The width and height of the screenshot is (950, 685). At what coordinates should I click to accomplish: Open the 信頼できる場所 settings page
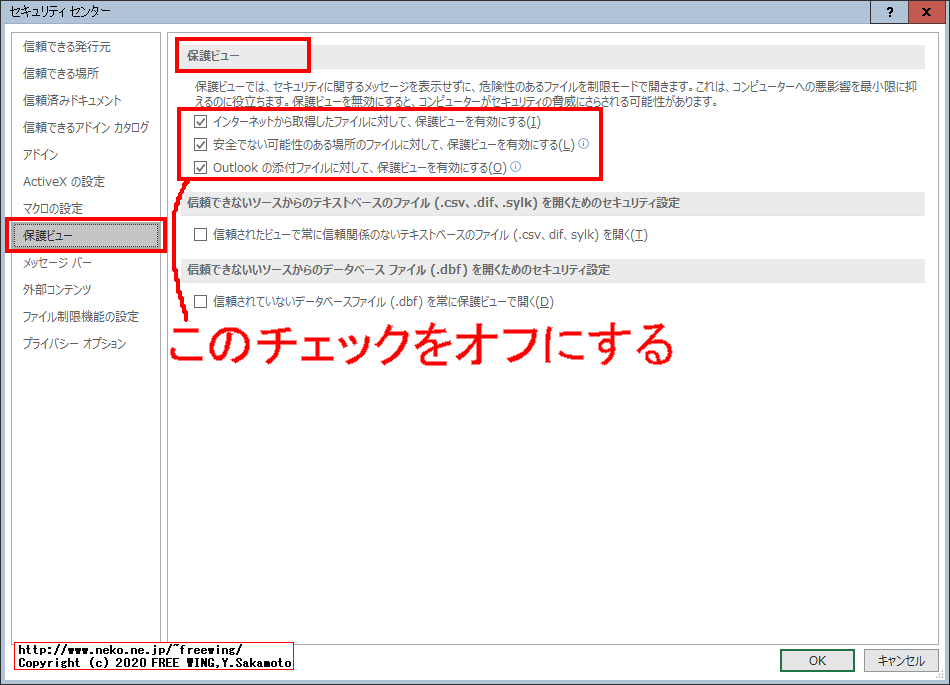click(x=62, y=73)
